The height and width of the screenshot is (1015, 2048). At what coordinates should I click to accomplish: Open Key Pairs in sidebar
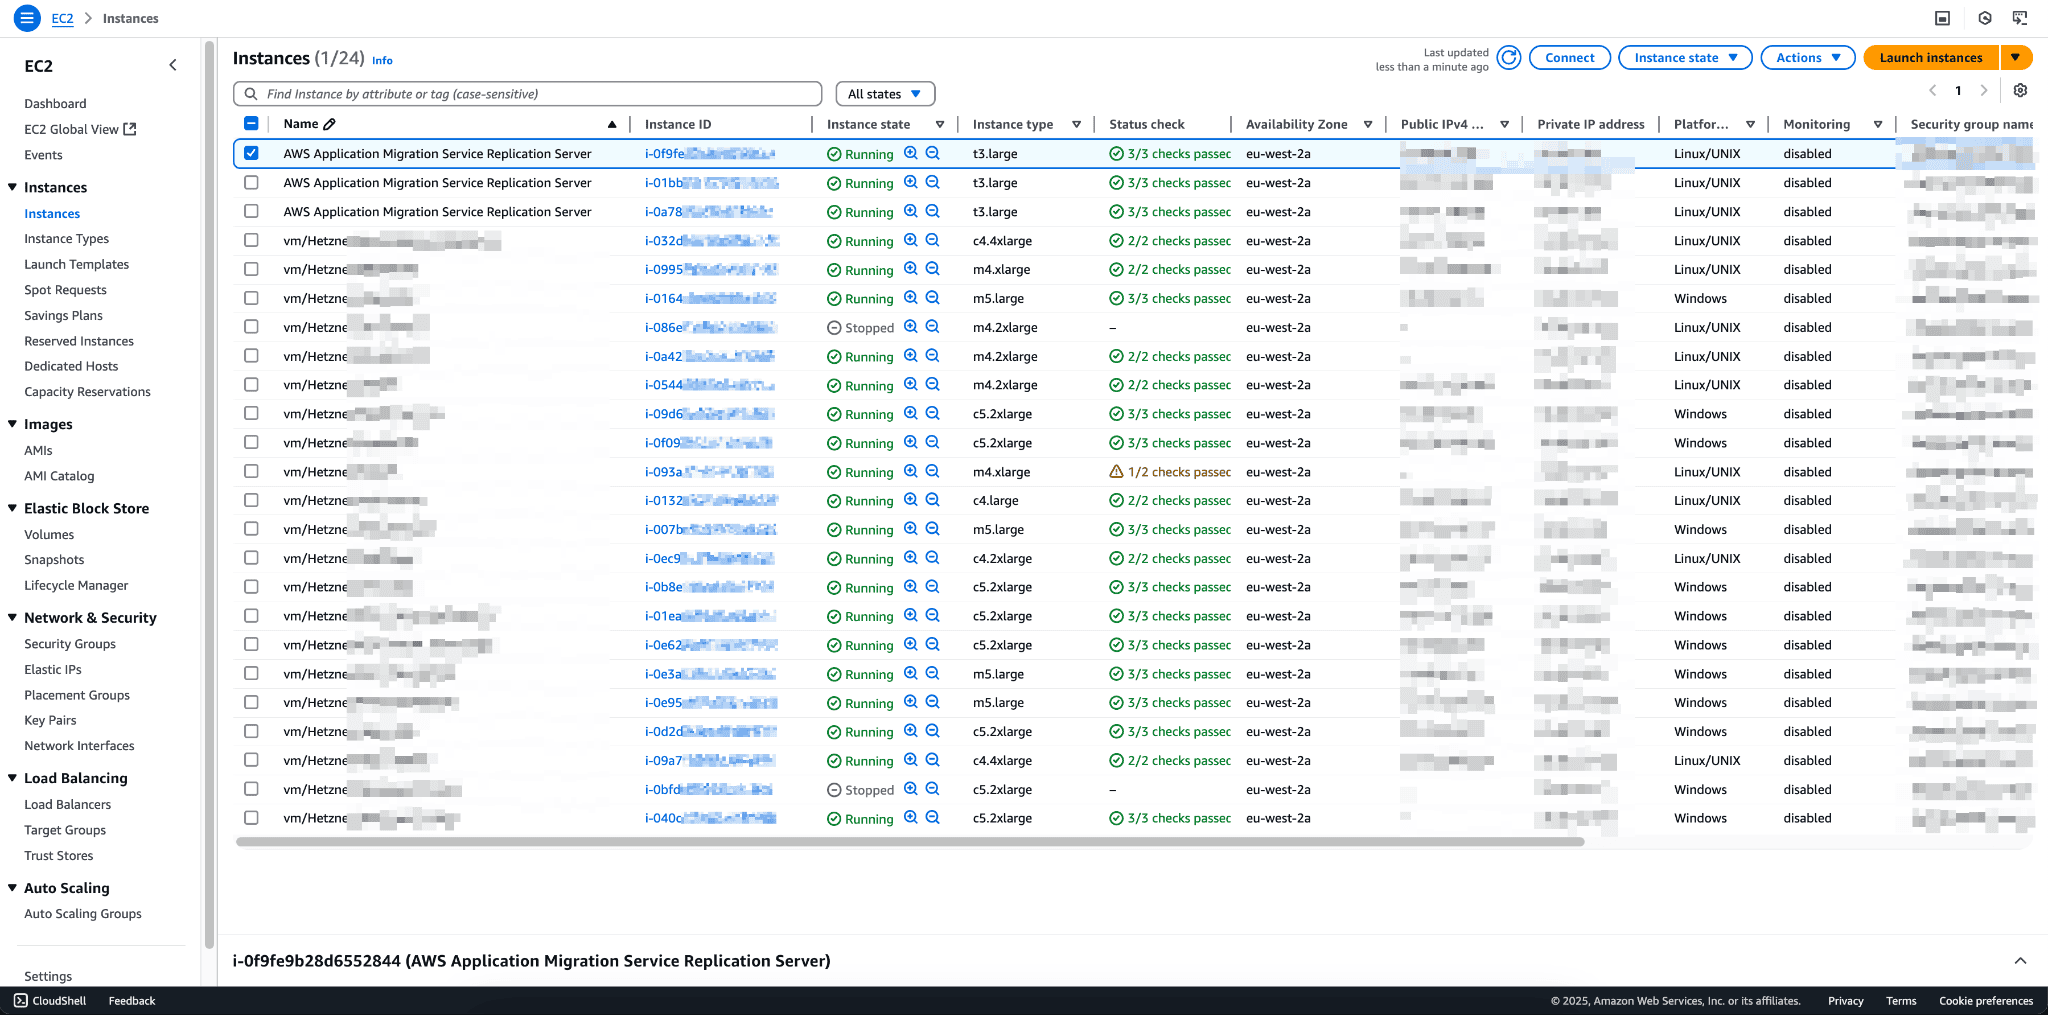pyautogui.click(x=50, y=720)
